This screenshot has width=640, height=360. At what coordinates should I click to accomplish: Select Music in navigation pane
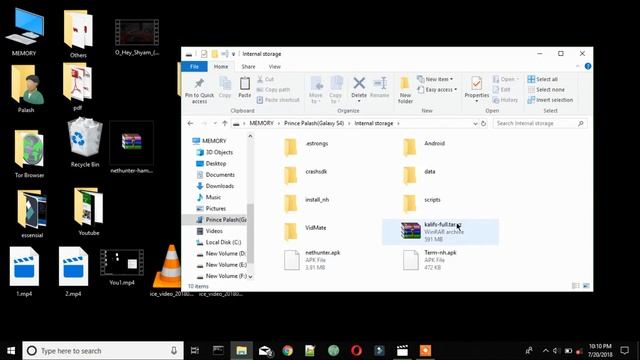213,197
